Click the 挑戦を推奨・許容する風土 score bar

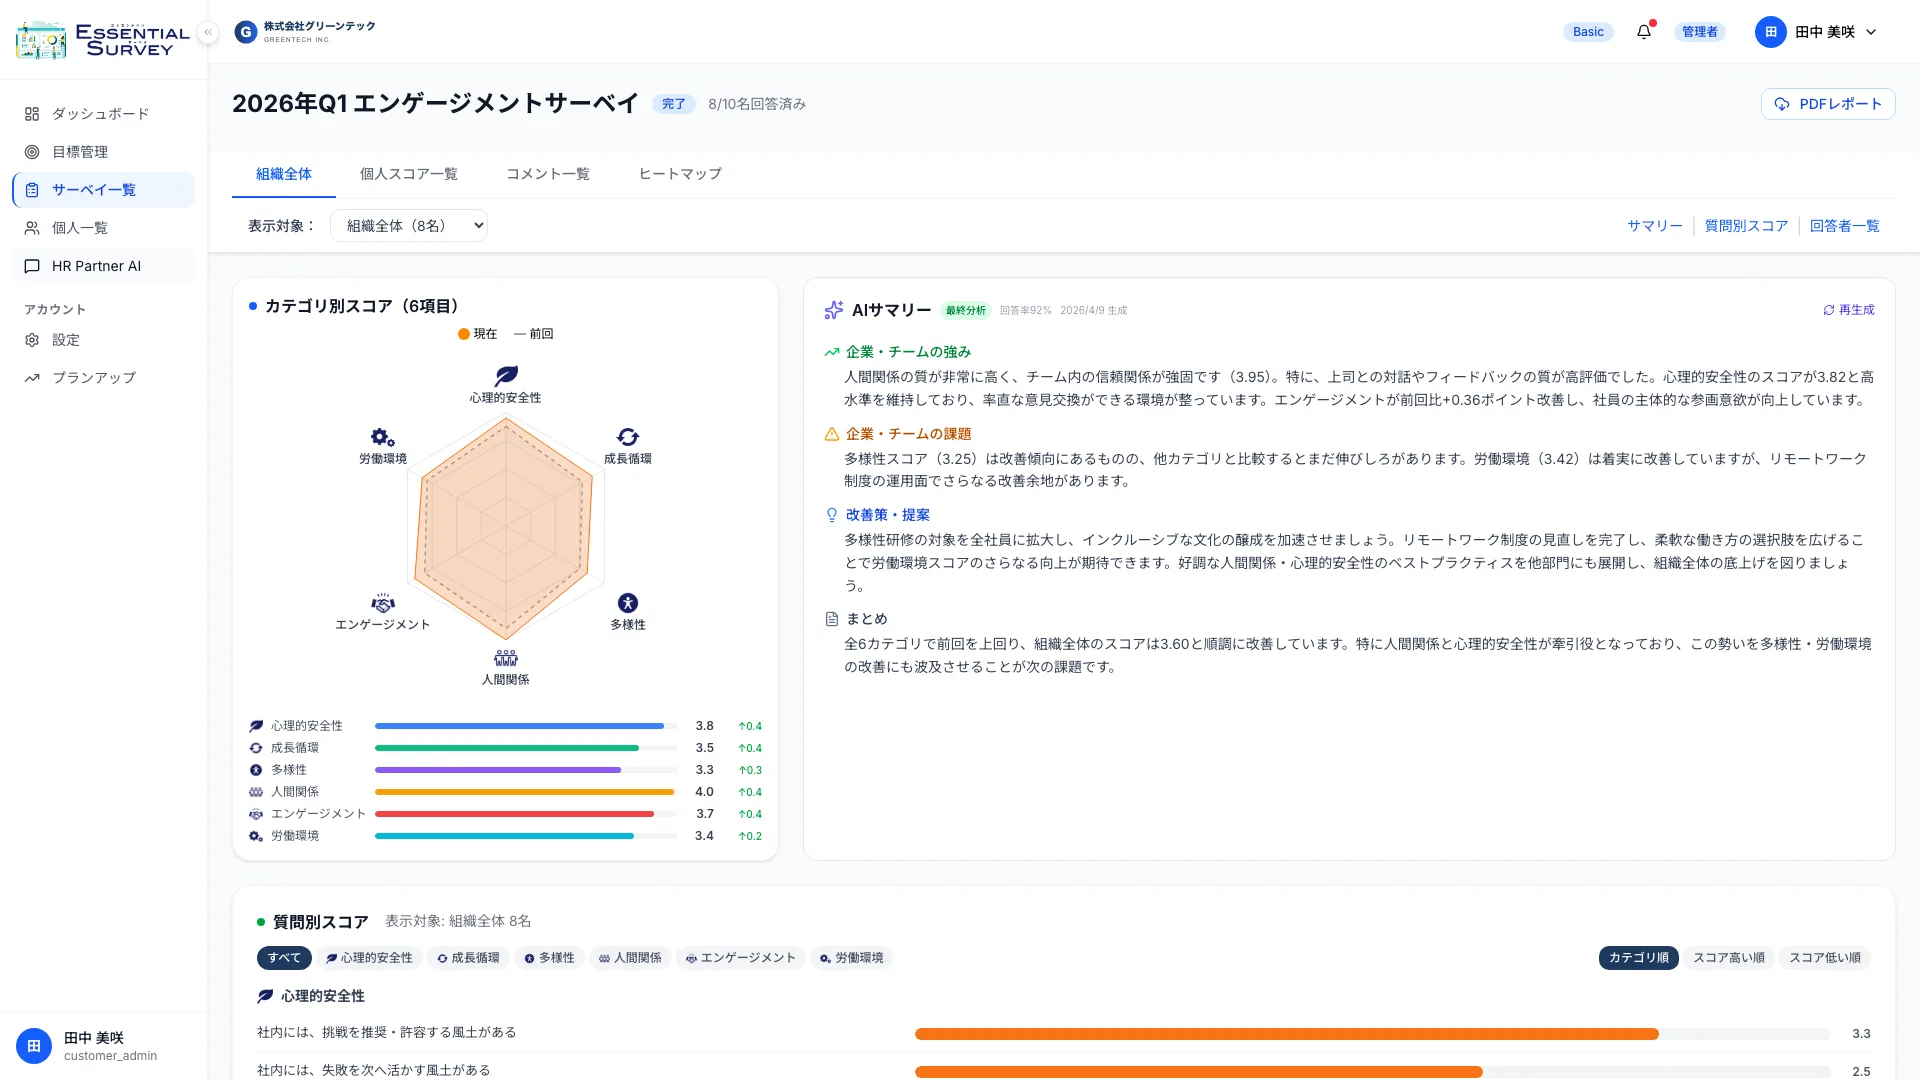coord(1372,1034)
